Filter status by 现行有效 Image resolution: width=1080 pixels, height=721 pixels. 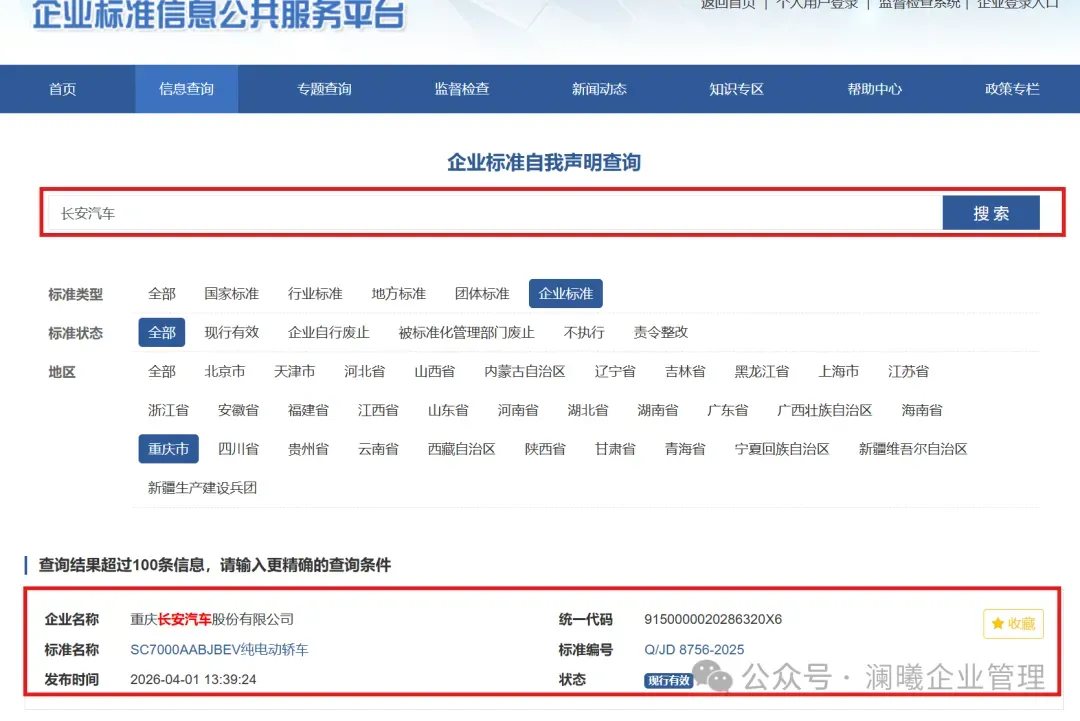(231, 333)
